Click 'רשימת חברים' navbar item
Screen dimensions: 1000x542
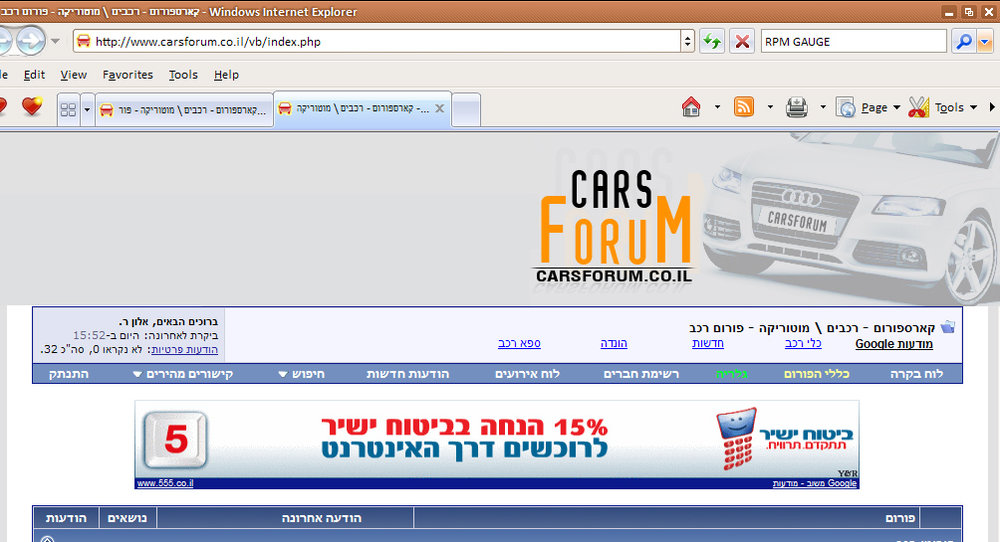641,374
